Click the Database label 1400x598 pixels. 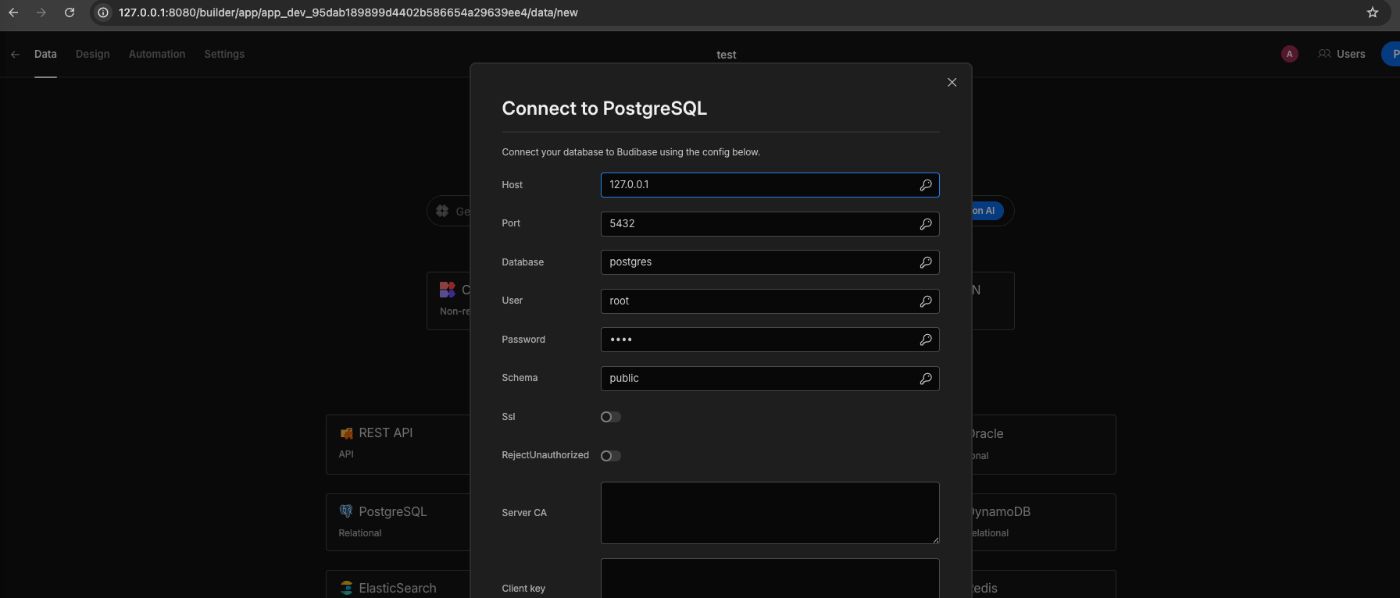click(x=523, y=262)
